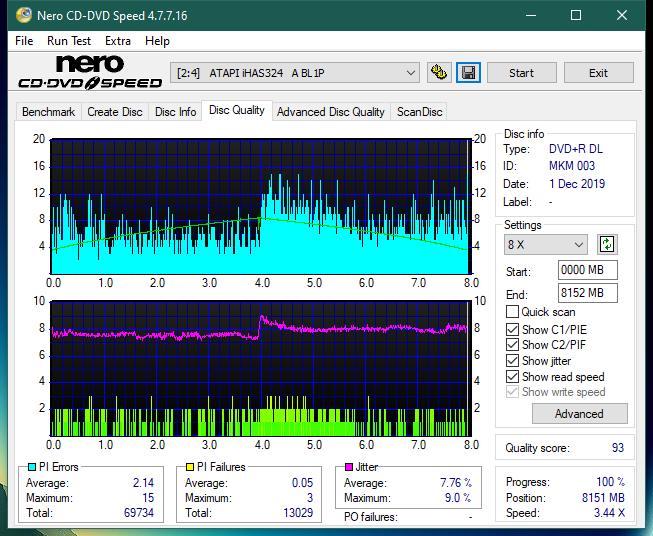Image resolution: width=653 pixels, height=536 pixels.
Task: Switch to the ScanDisc tab
Action: coord(419,112)
